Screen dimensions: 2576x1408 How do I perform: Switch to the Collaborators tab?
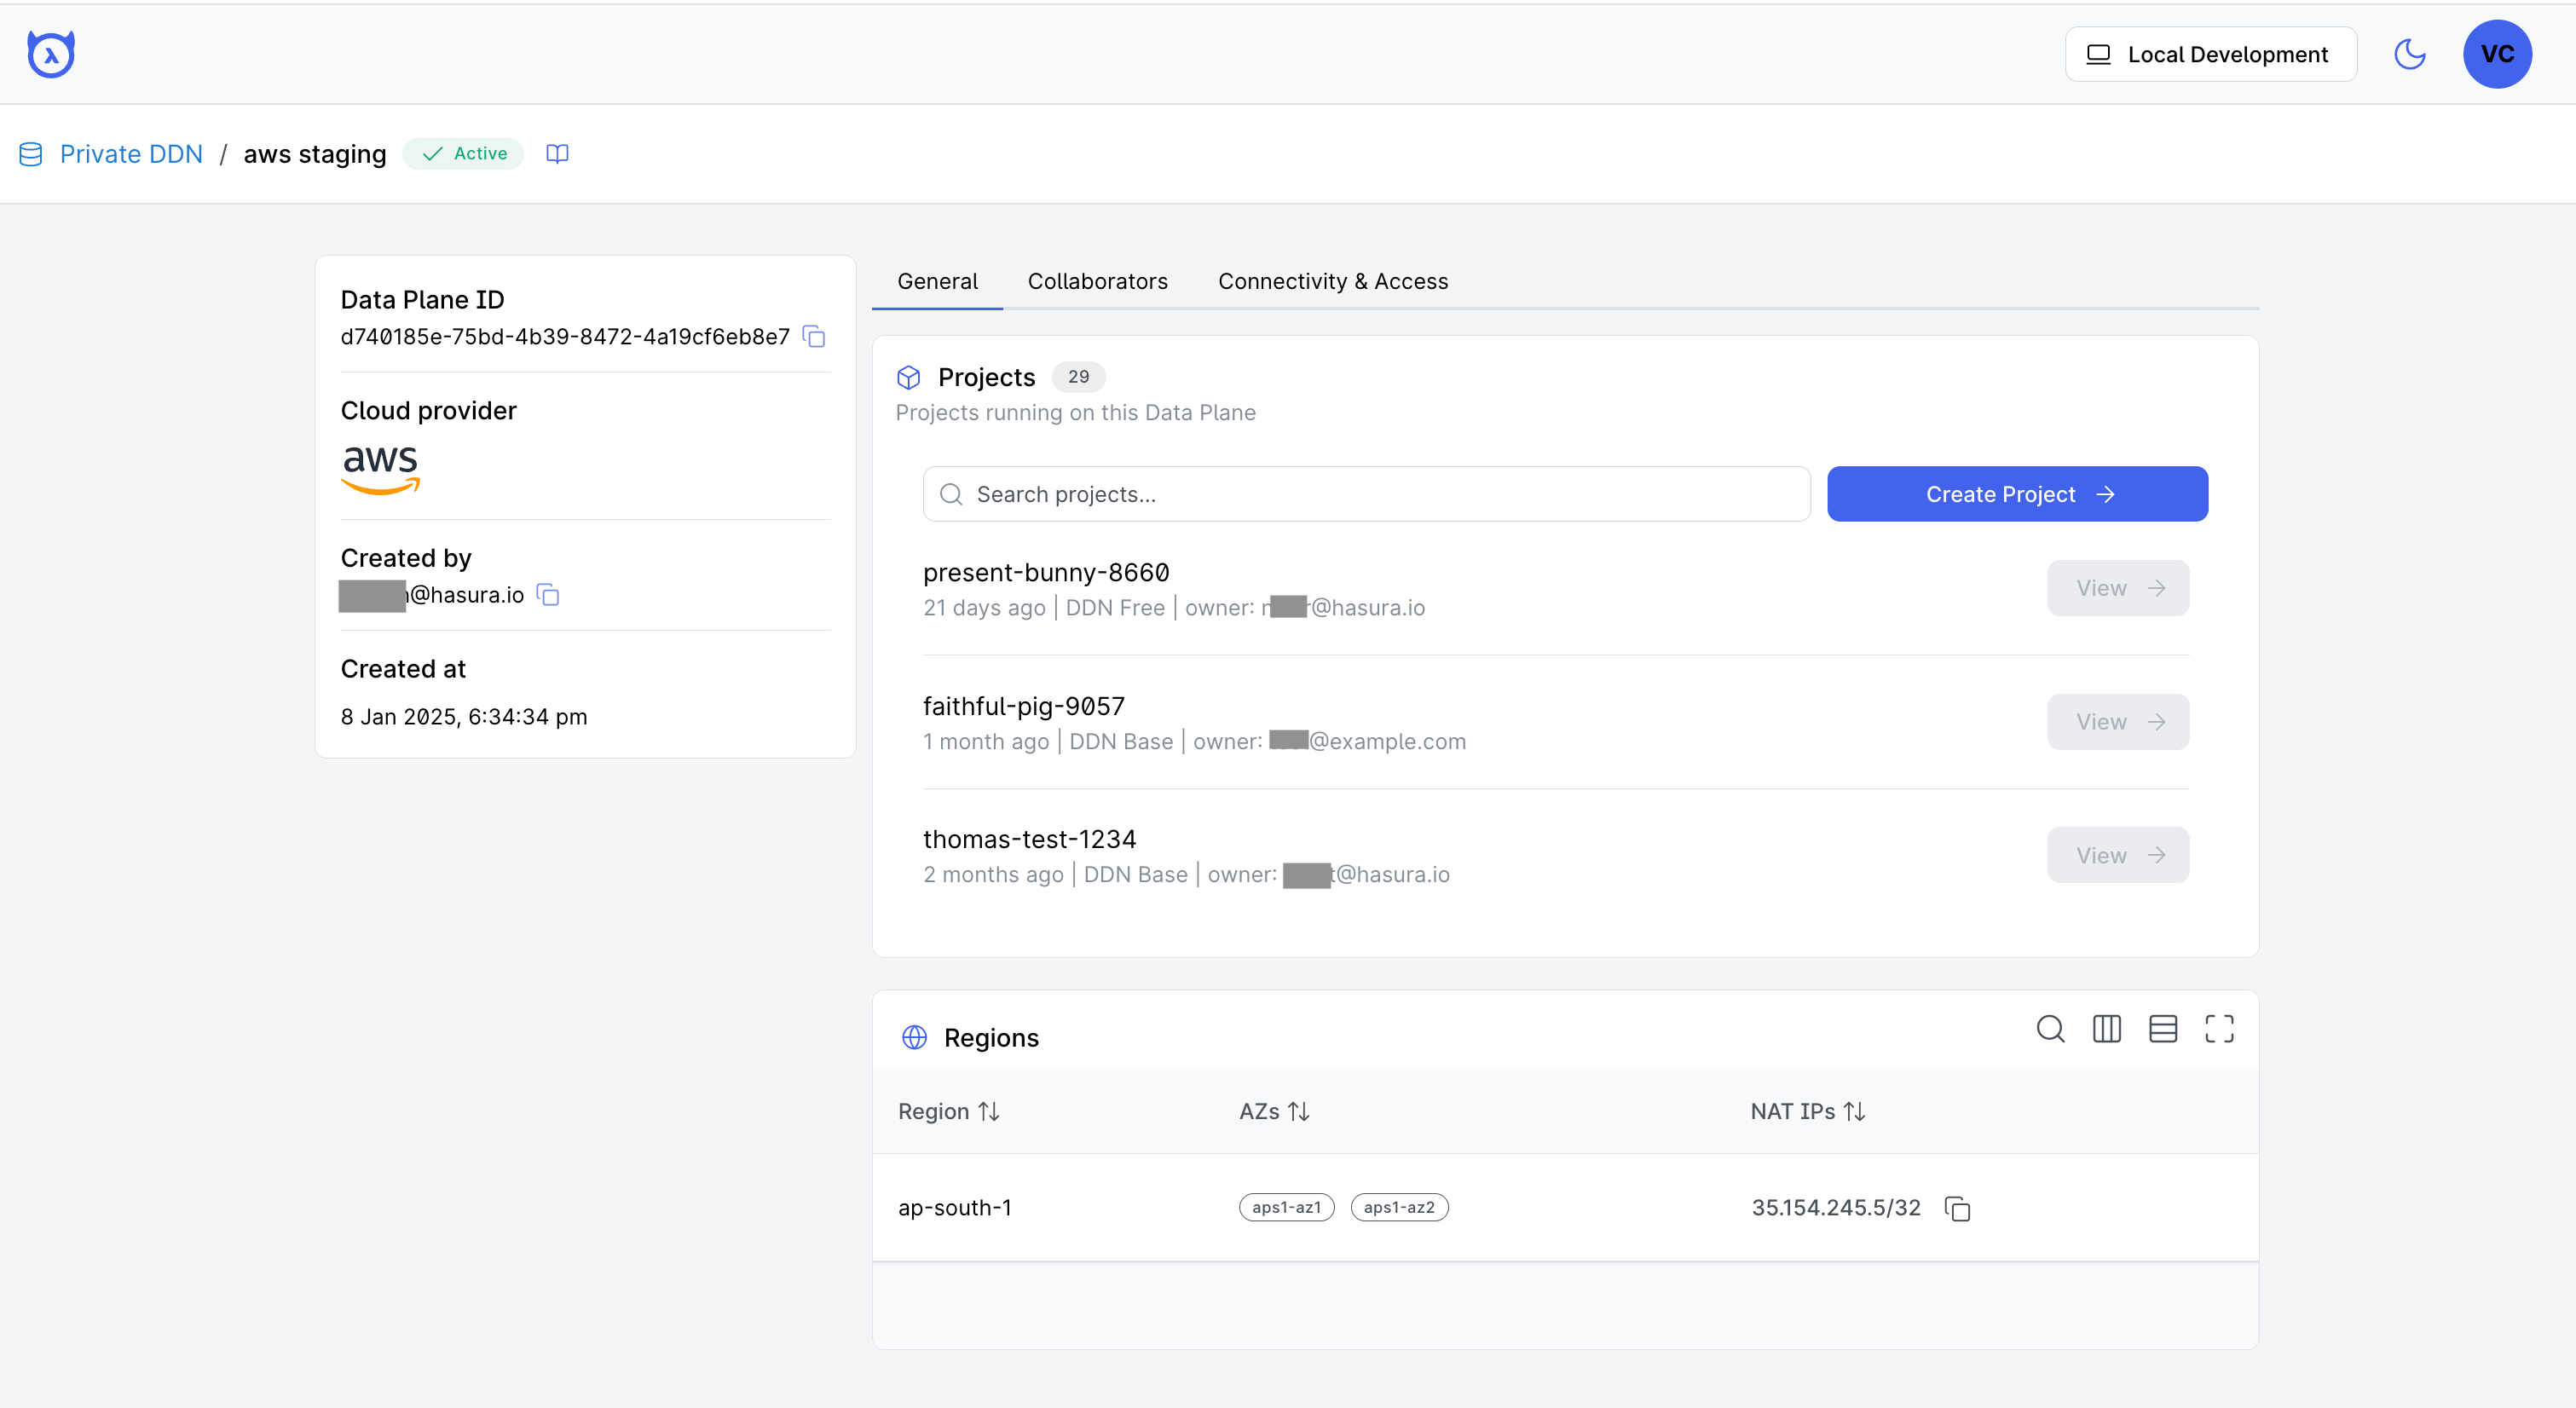[1097, 282]
